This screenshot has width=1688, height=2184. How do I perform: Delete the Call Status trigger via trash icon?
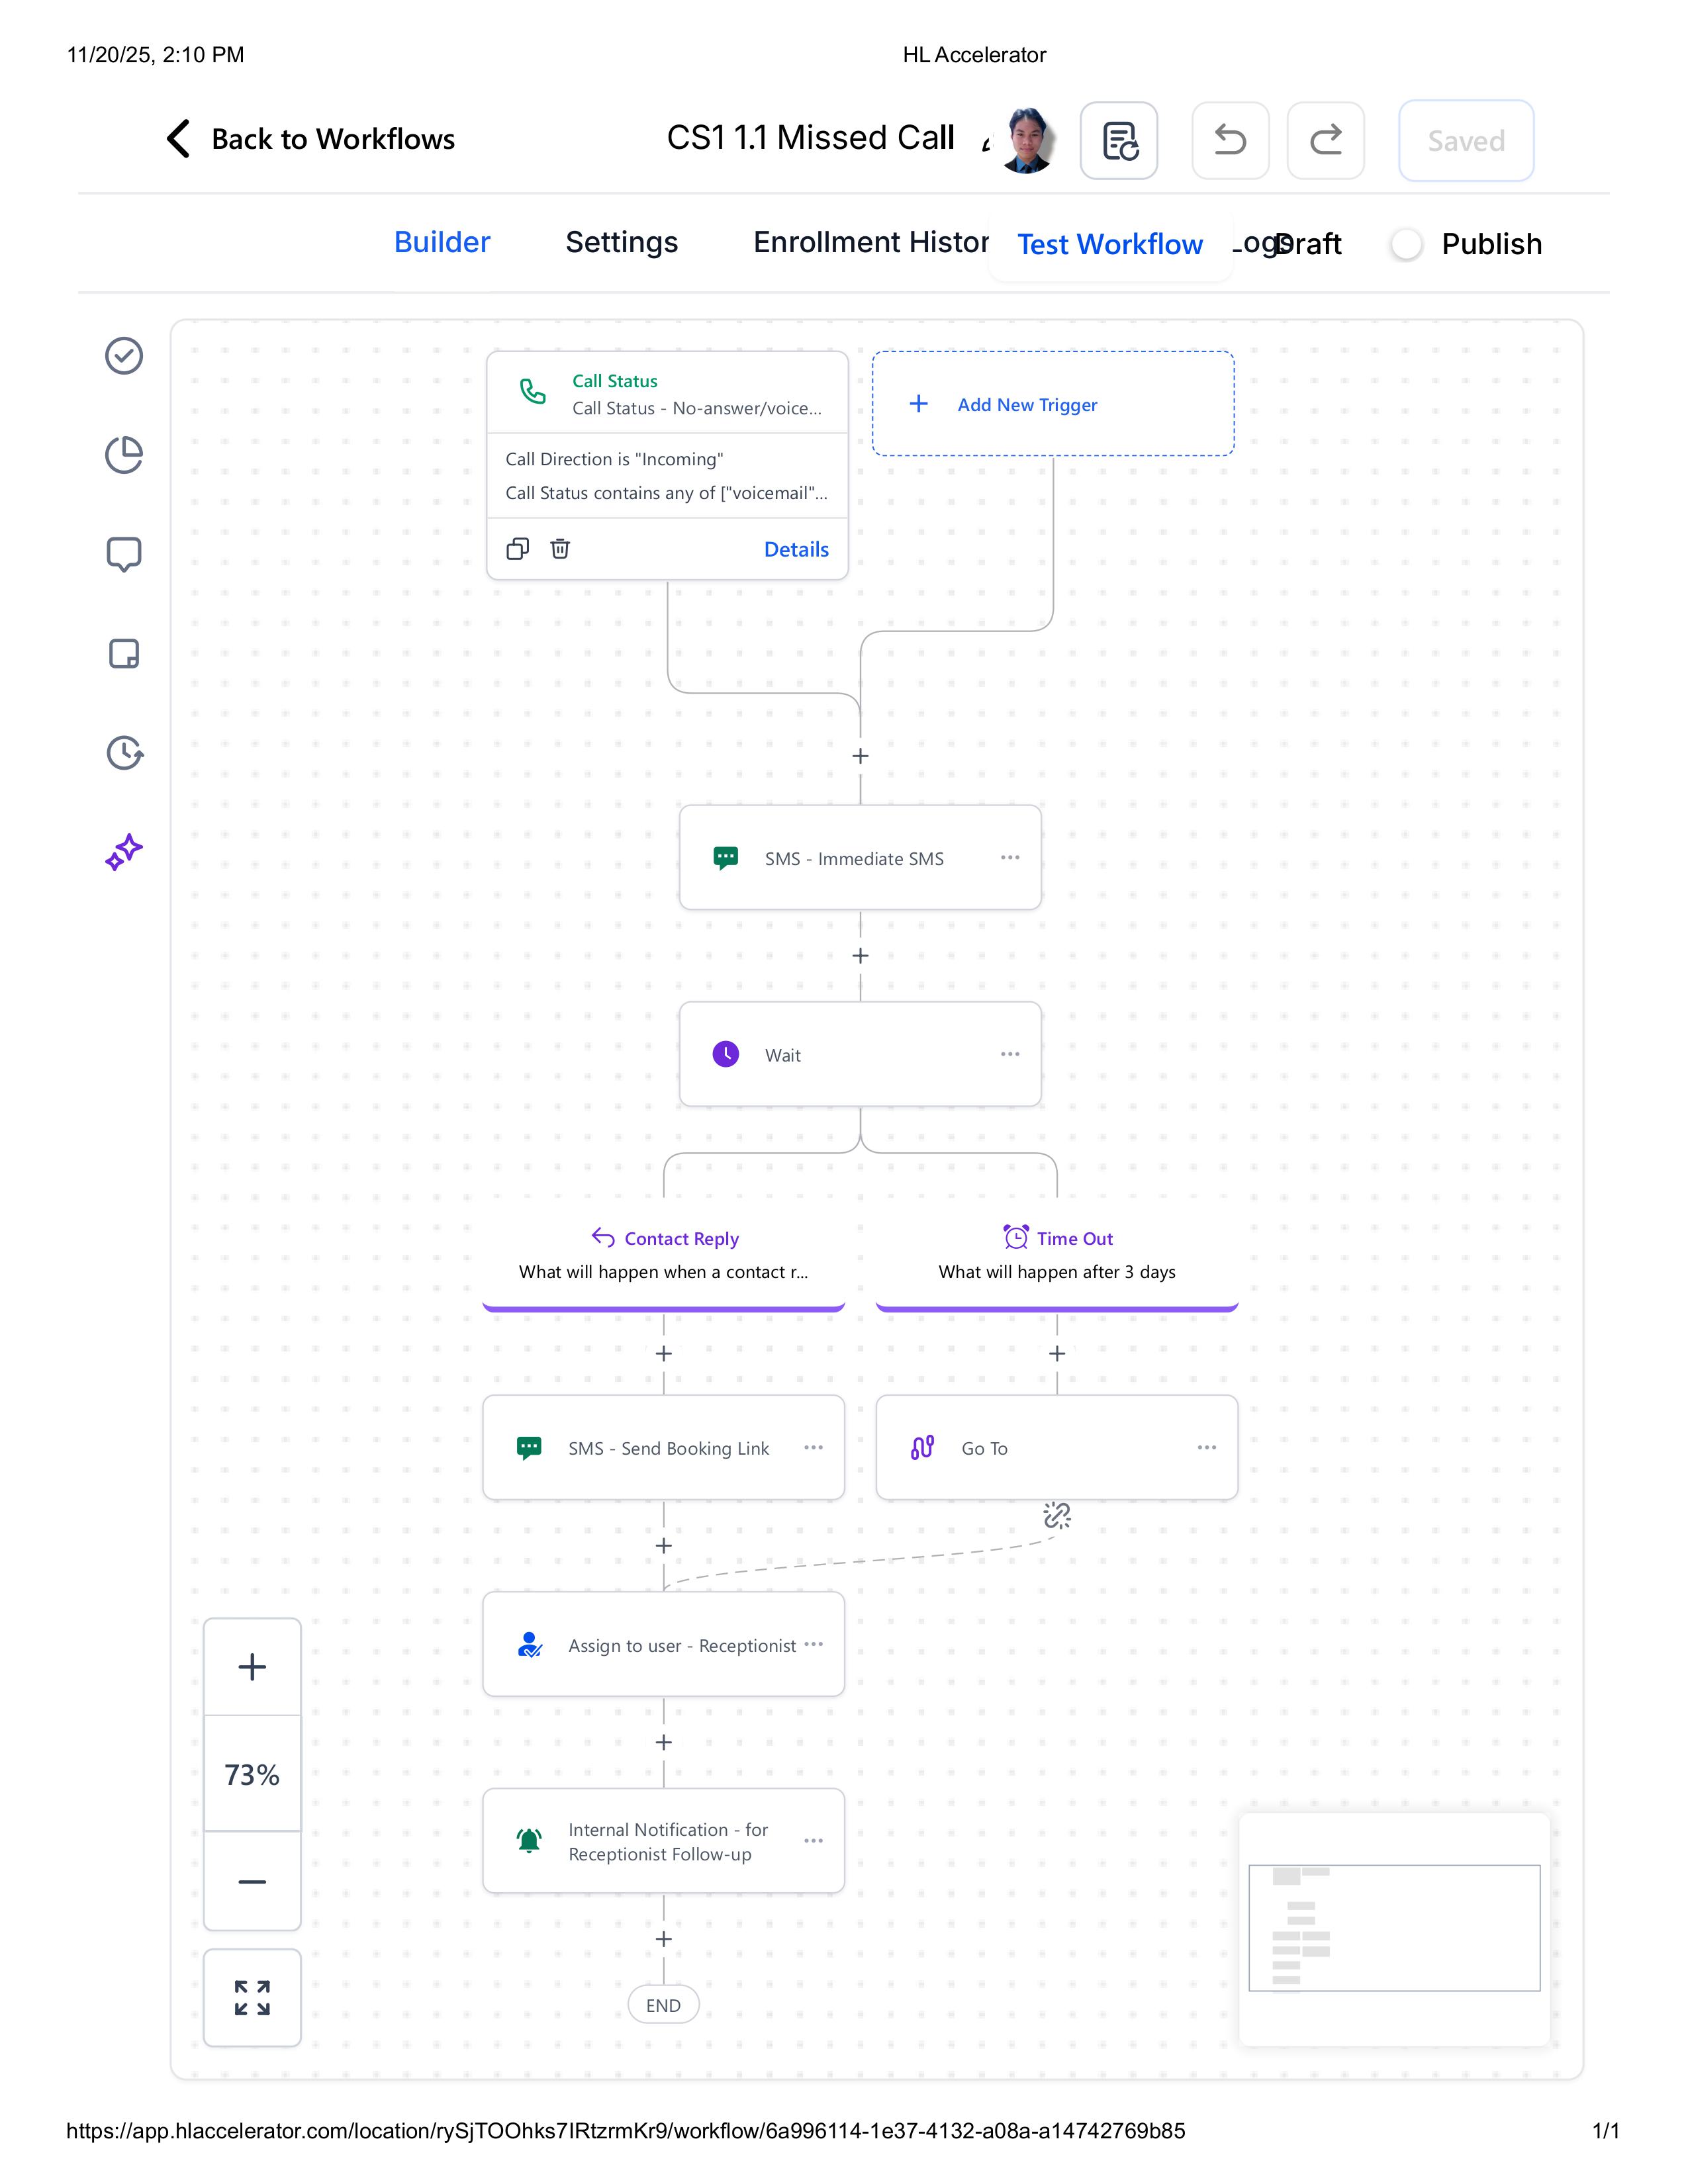560,548
